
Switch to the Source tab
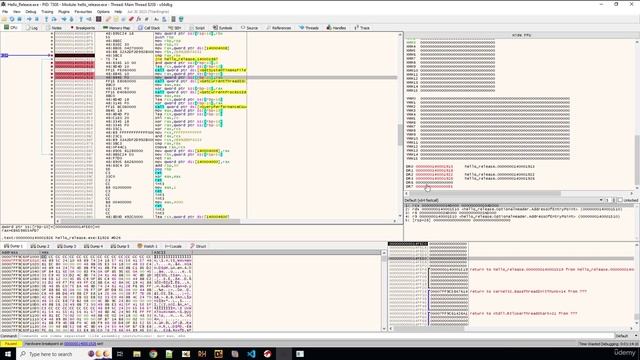tap(249, 28)
